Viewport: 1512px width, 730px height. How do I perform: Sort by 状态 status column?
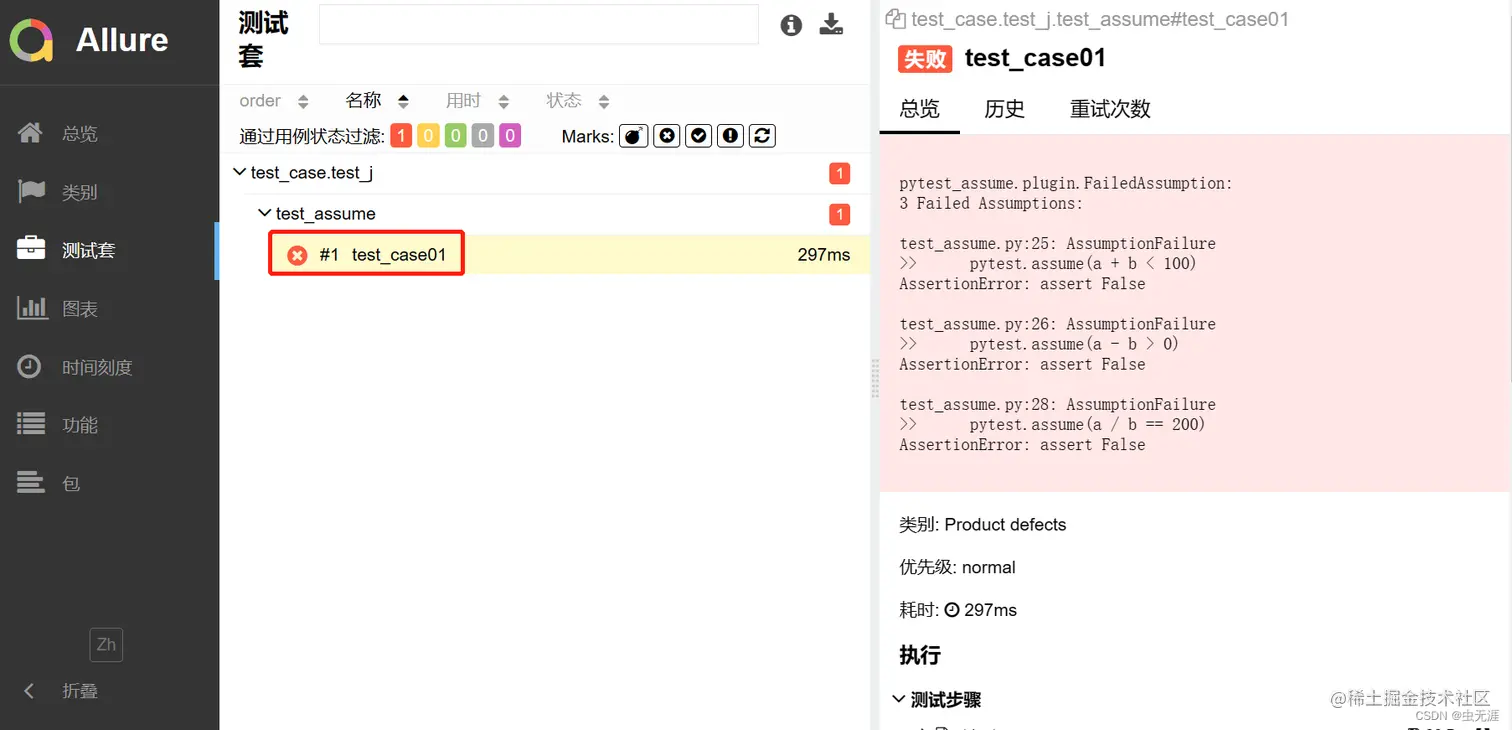(577, 101)
